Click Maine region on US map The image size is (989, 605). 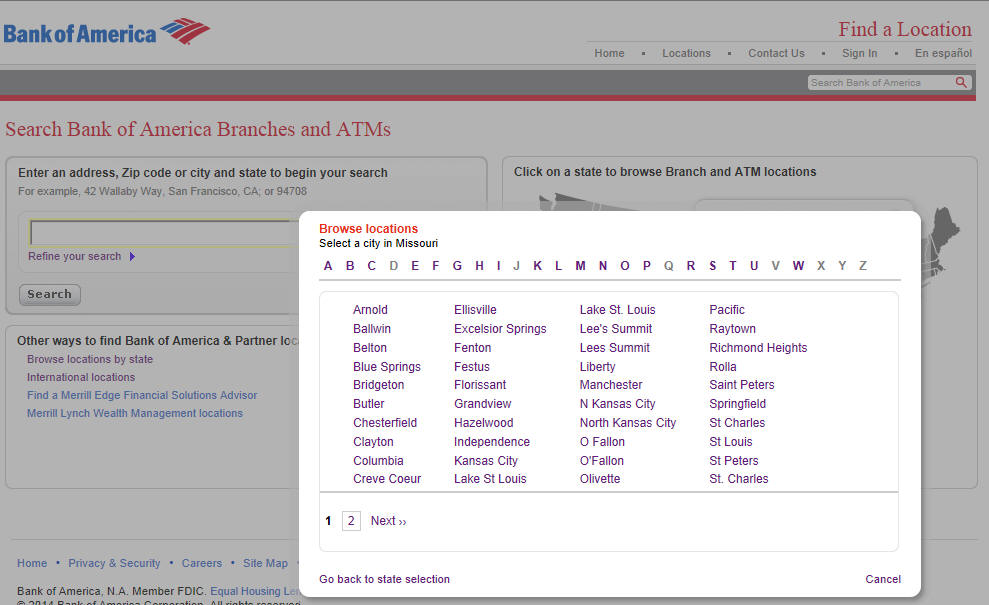coord(945,228)
